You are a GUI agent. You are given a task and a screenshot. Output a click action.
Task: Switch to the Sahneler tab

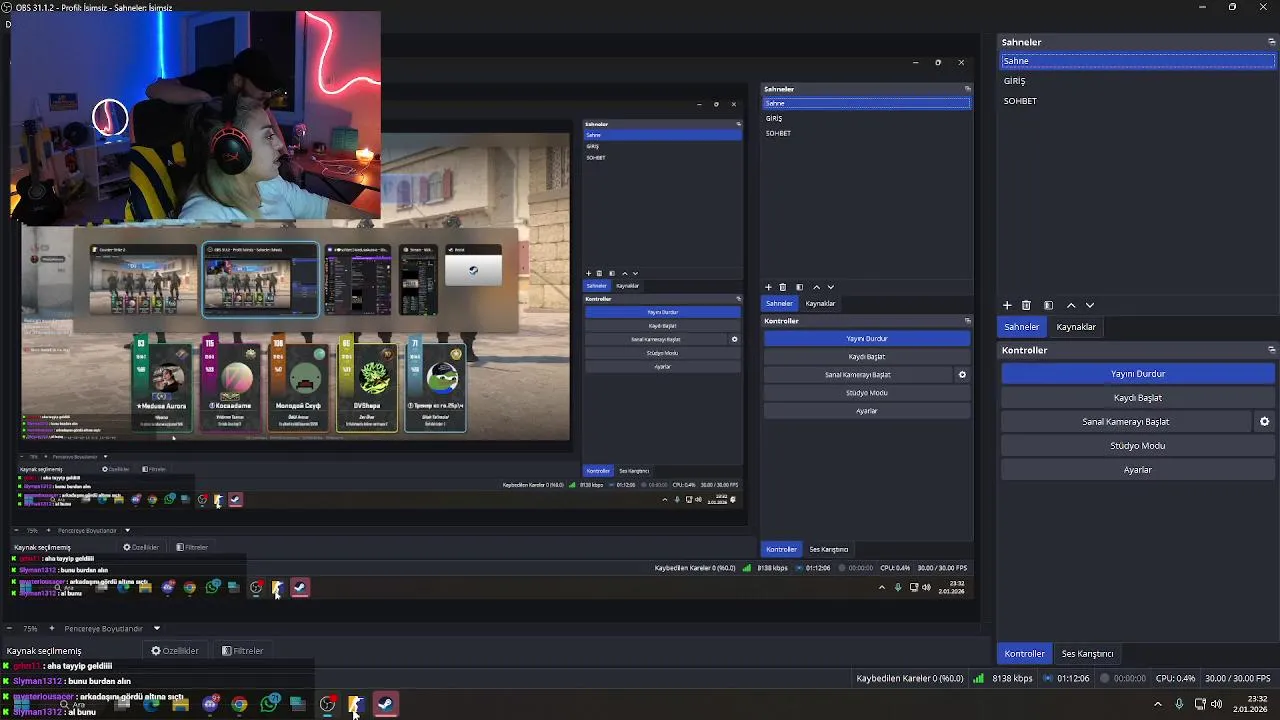(1021, 327)
